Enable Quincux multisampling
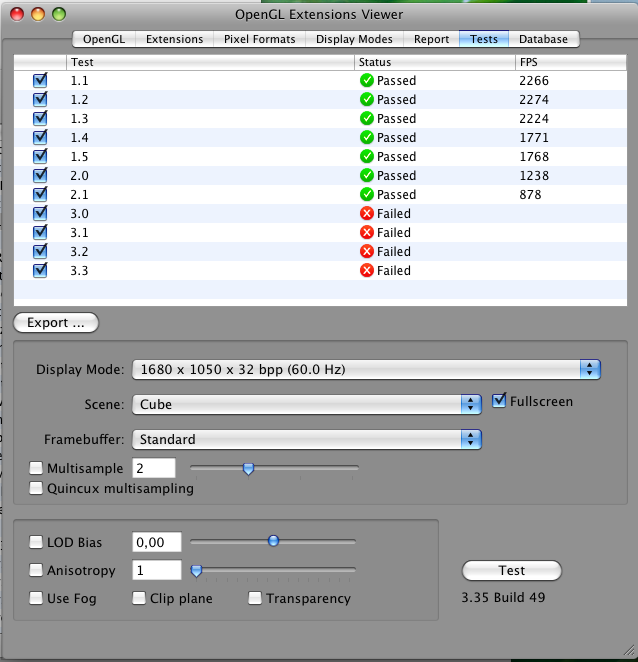This screenshot has height=662, width=638. (x=36, y=488)
